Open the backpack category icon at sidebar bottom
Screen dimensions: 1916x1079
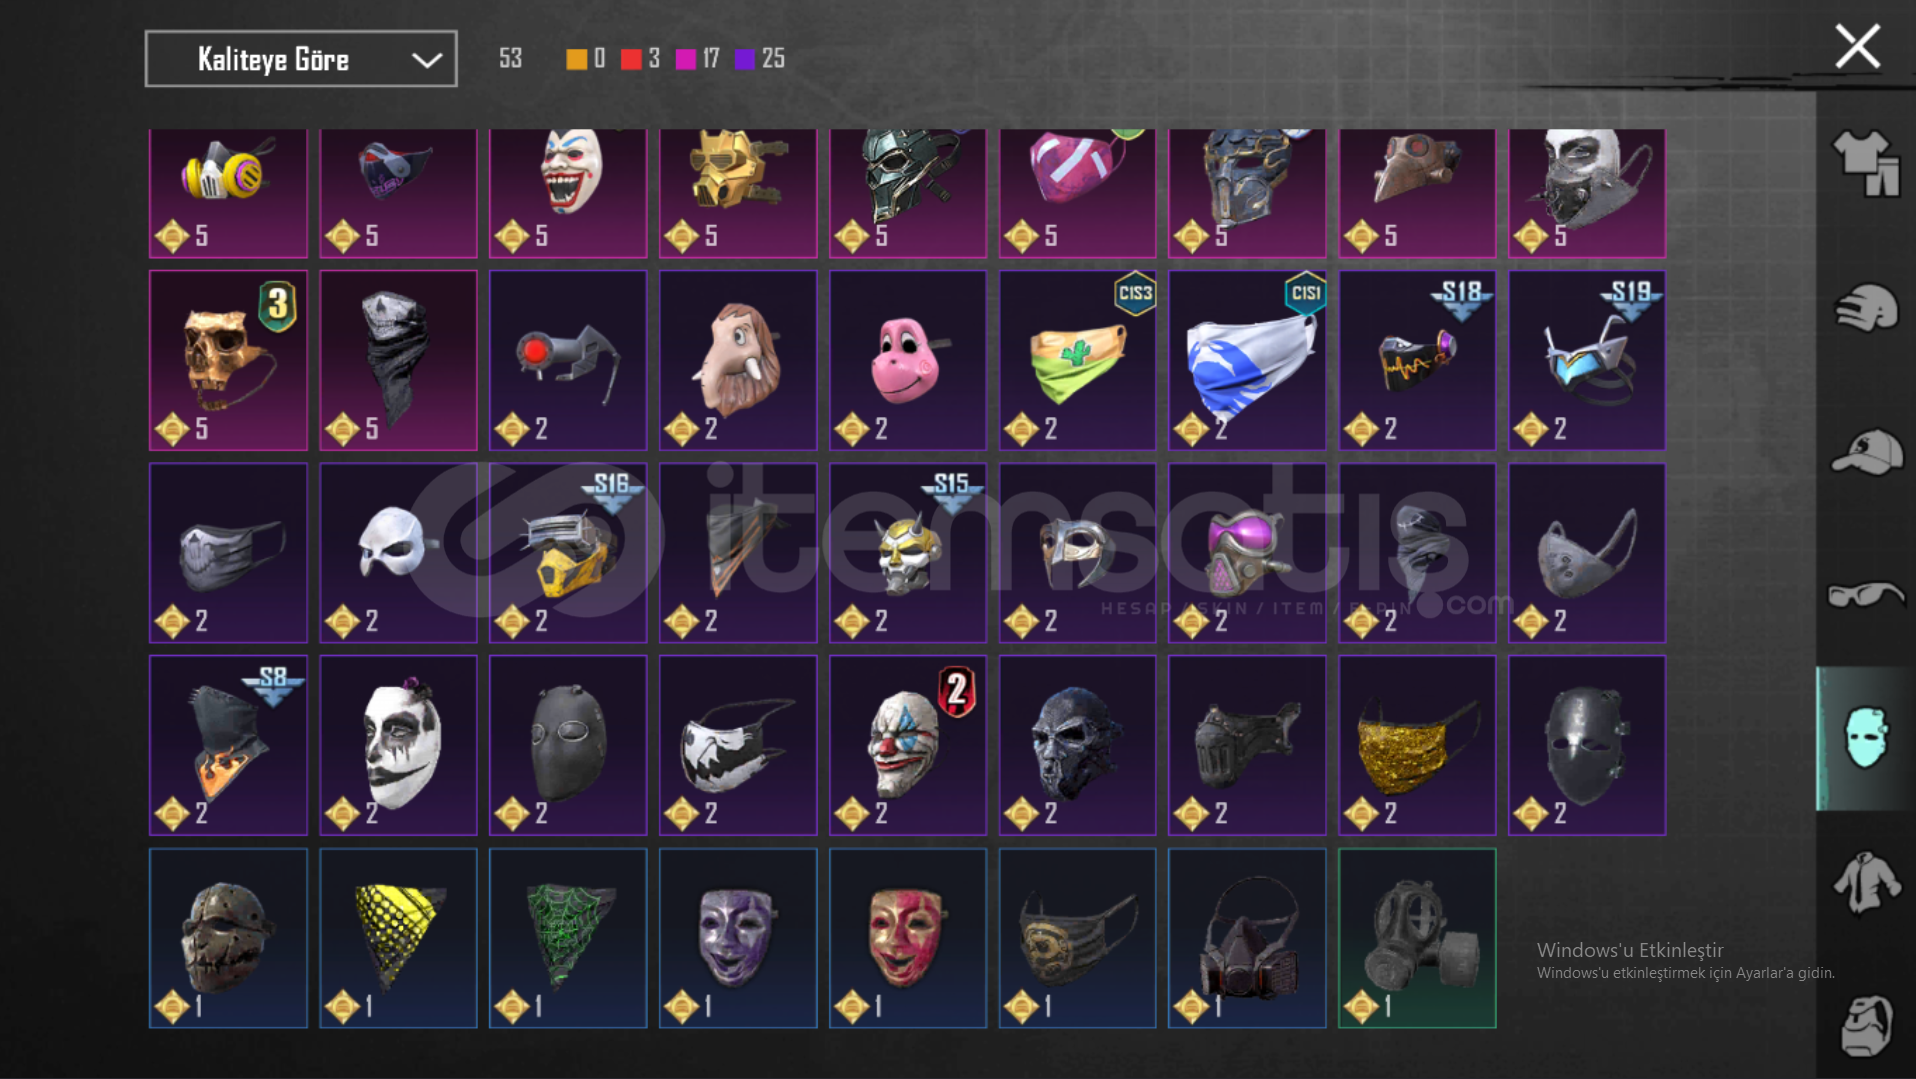(1865, 1025)
